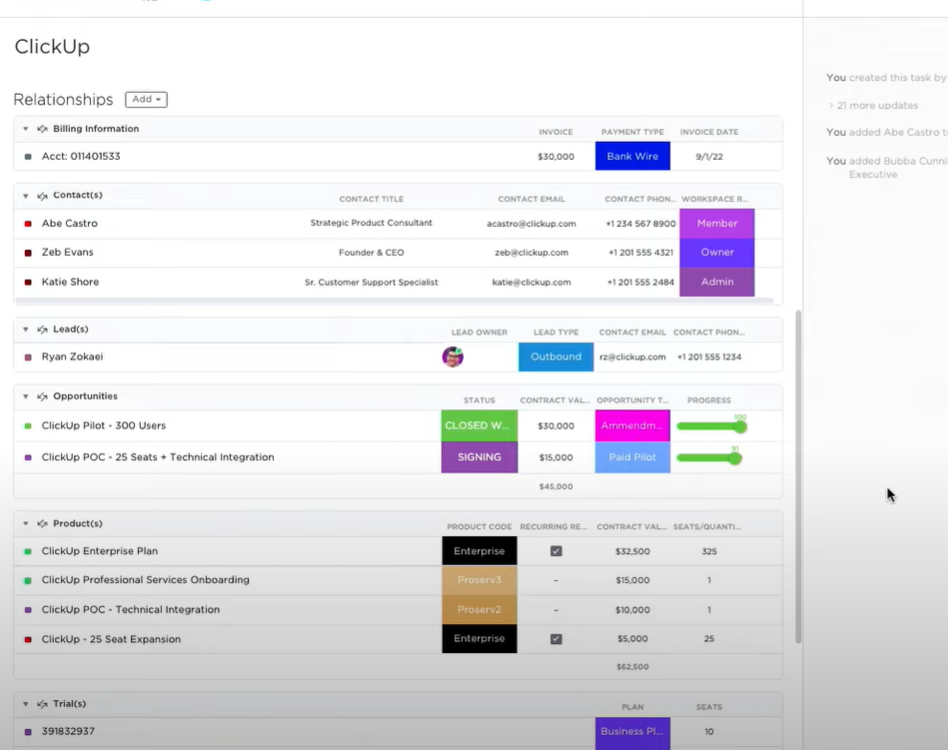The height and width of the screenshot is (750, 948).
Task: Click the status square beside Professional Services Onboarding
Action: click(28, 580)
